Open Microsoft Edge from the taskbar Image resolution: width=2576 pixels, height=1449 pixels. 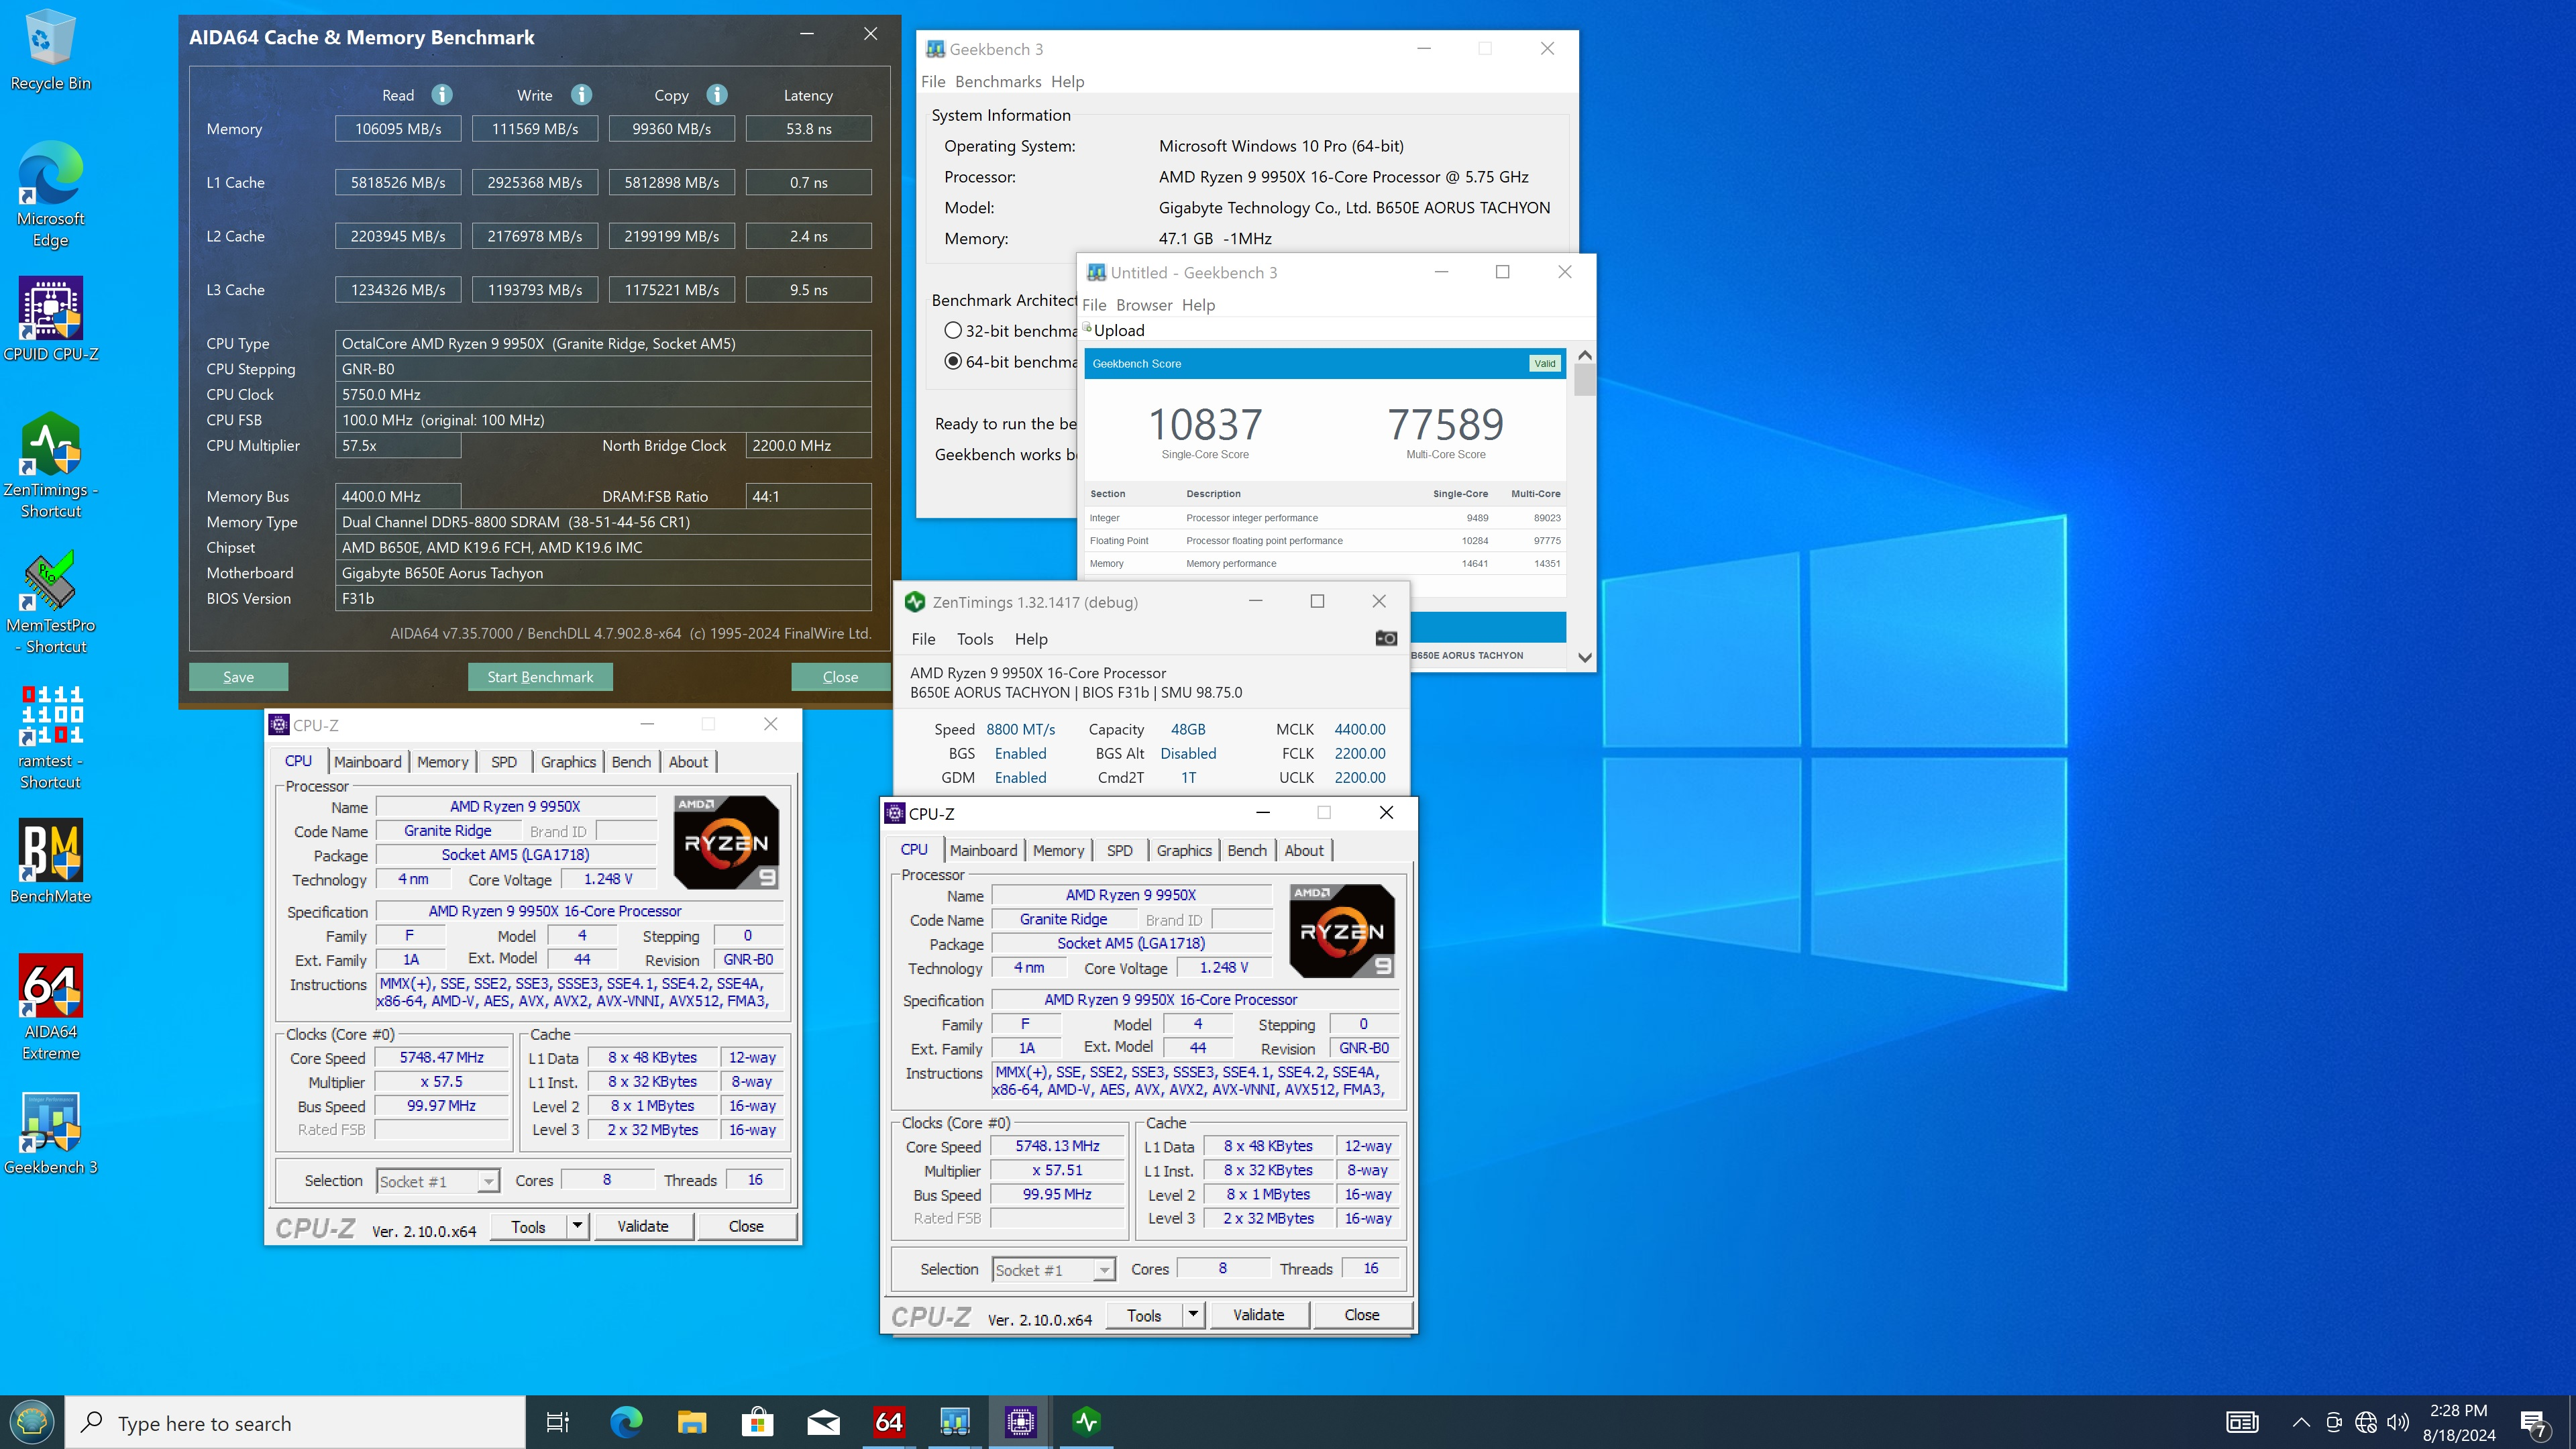coord(626,1422)
